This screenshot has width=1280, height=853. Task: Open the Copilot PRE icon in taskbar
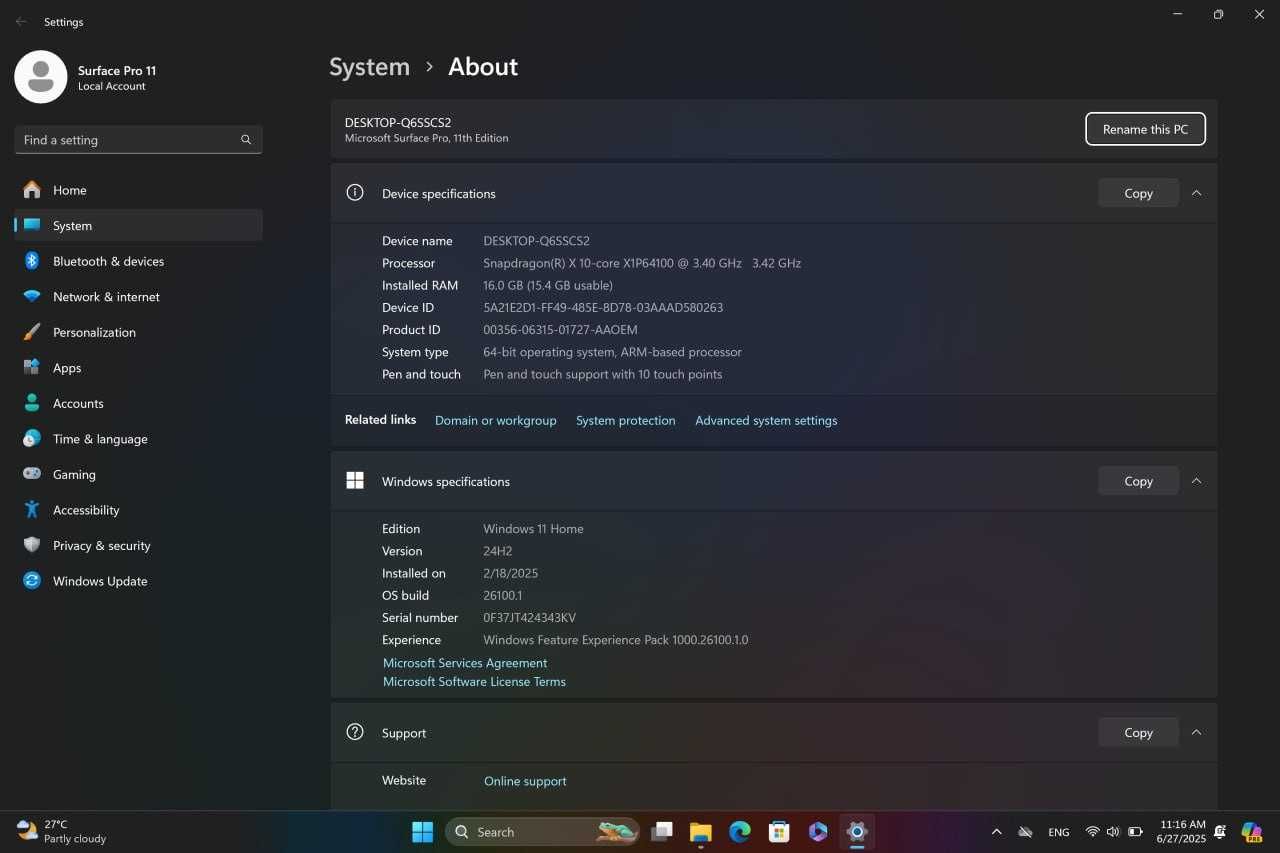point(1252,832)
